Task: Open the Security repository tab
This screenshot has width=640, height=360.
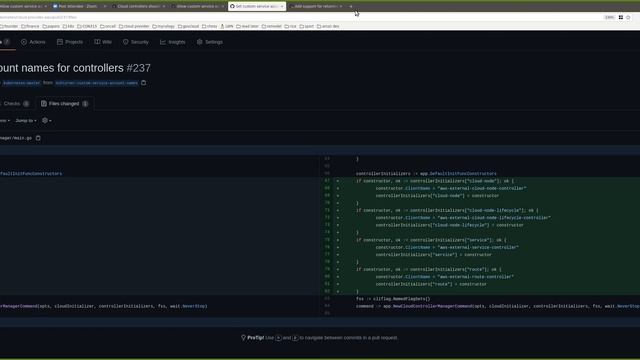Action: click(x=136, y=42)
